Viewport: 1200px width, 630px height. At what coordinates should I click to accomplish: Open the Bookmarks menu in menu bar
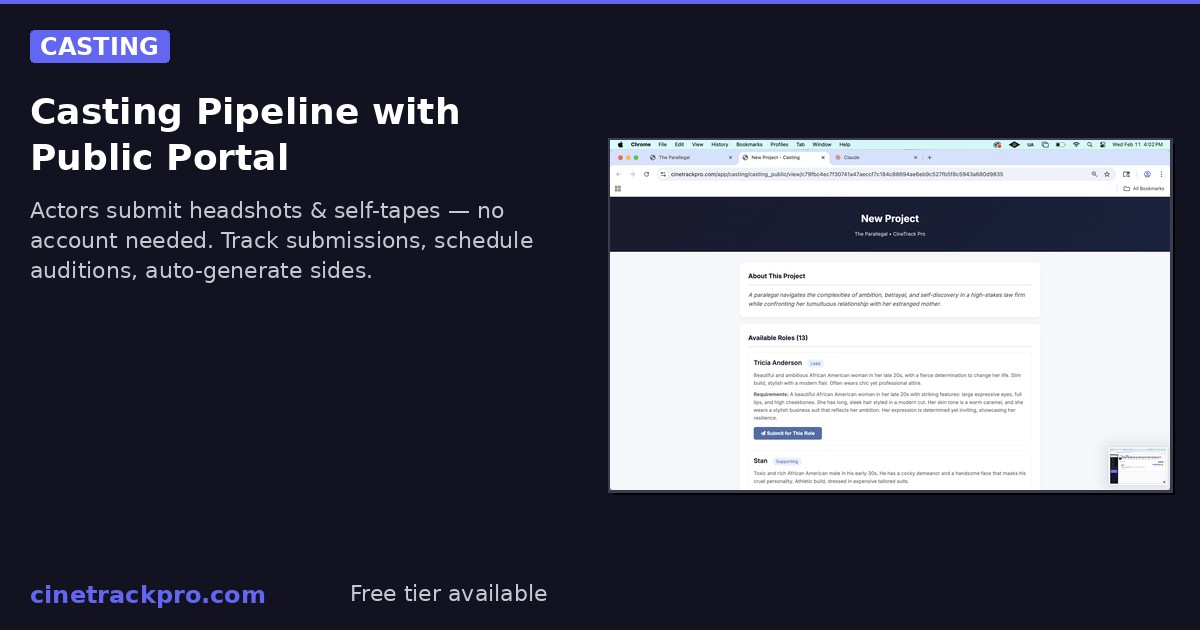pos(749,144)
